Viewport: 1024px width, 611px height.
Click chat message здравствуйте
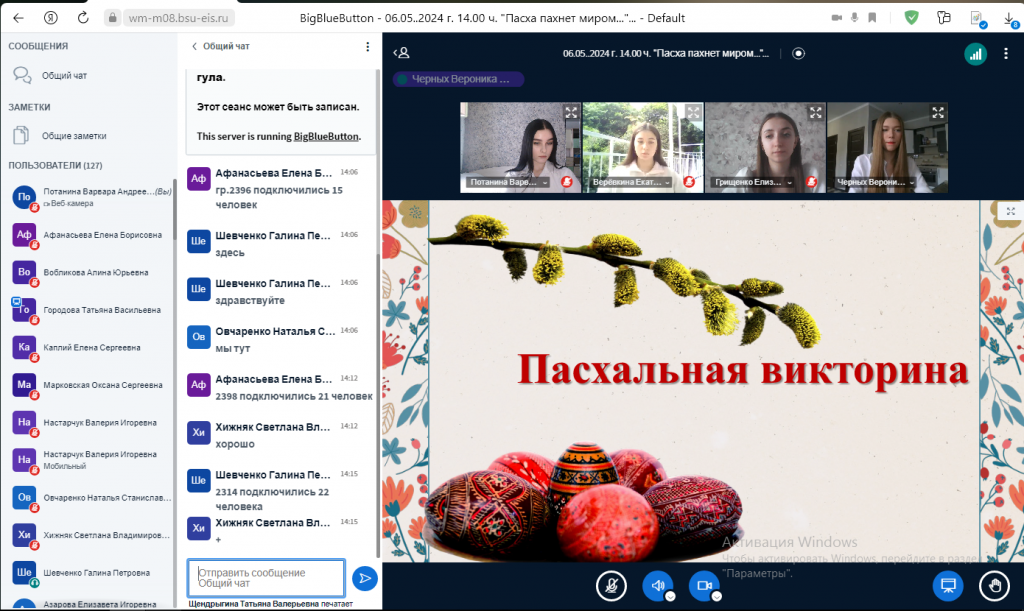(250, 300)
